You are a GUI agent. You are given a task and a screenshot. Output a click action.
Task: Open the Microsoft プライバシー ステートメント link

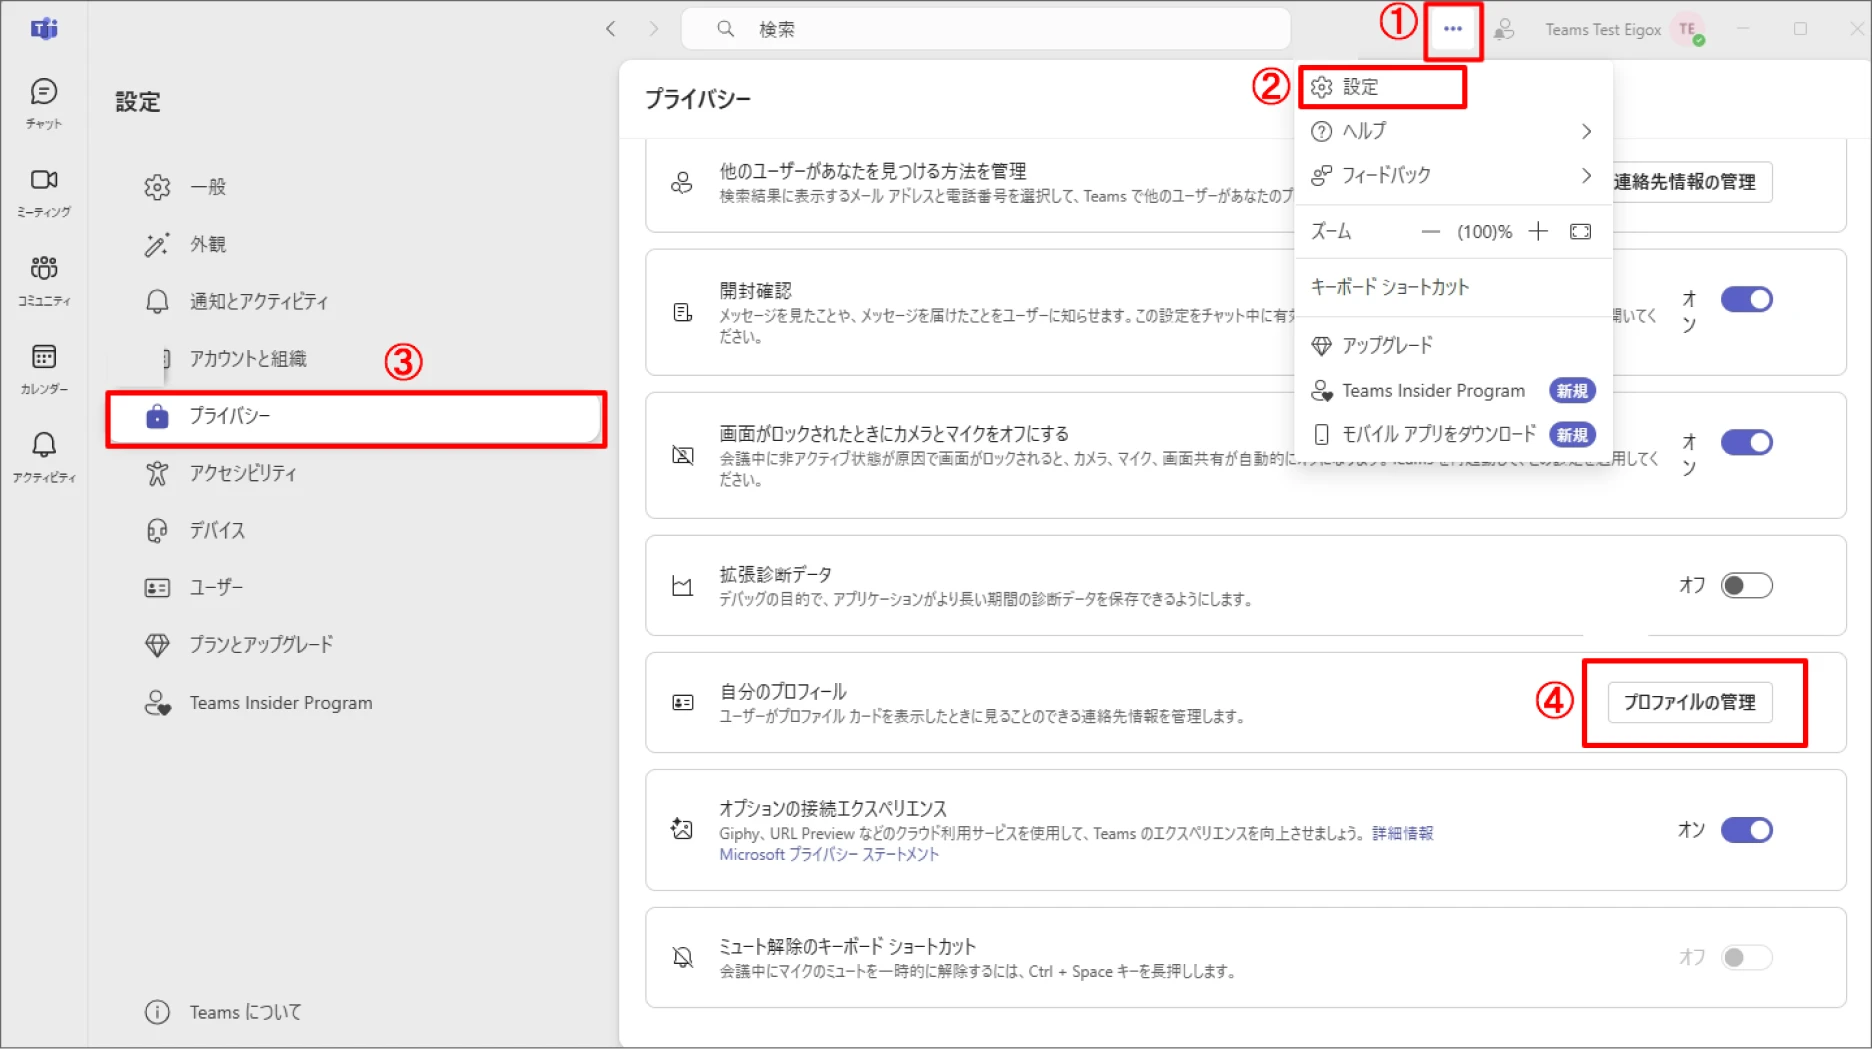(829, 855)
